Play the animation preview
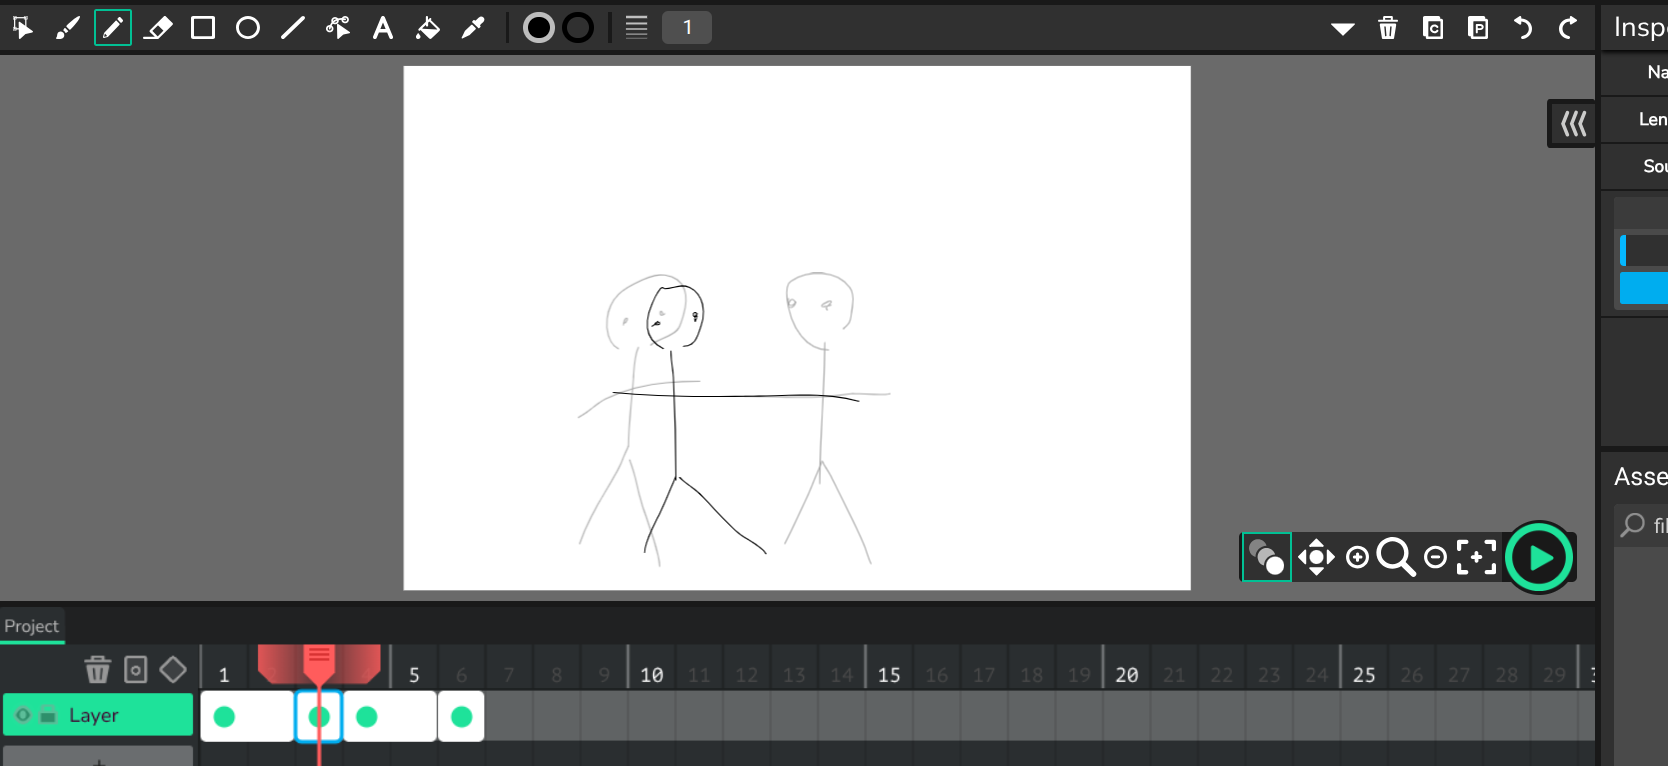Screen dimensions: 1668x766 [x=1540, y=557]
